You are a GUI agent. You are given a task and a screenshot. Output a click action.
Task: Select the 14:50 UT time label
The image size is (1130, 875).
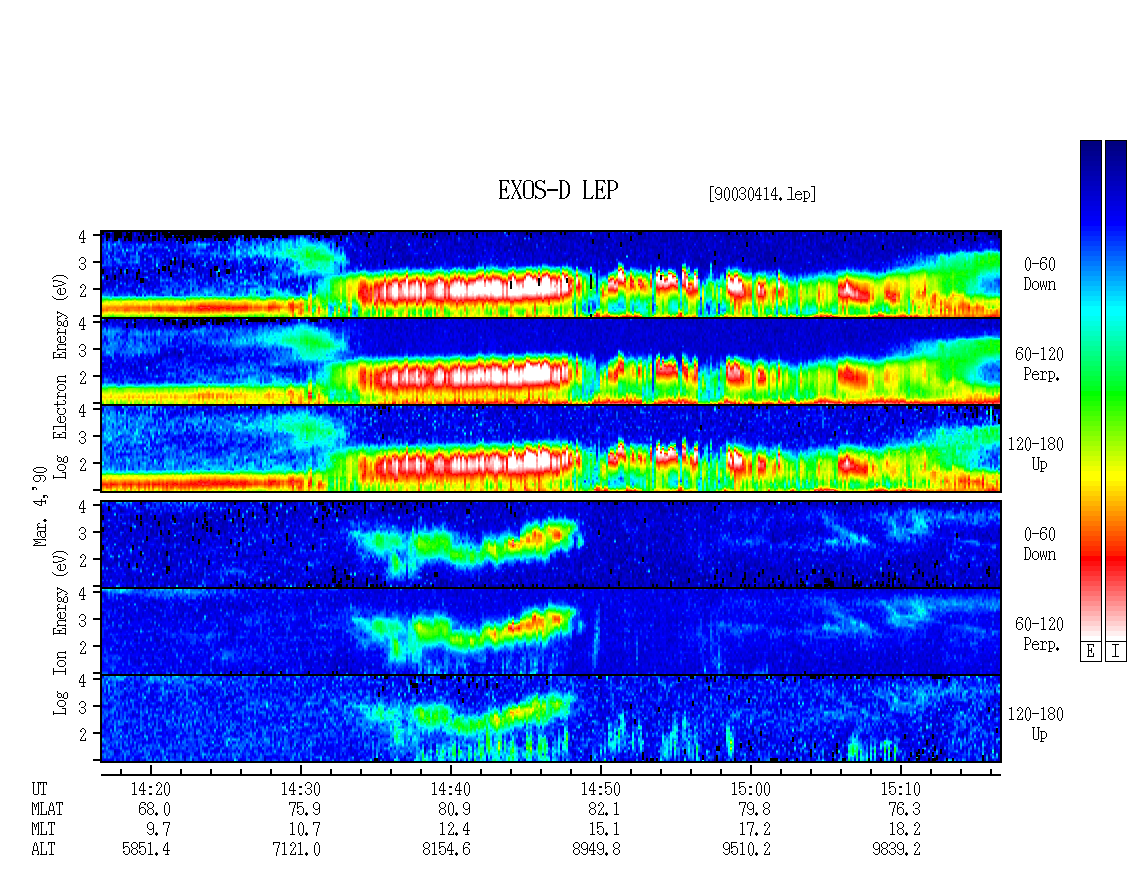click(x=600, y=789)
